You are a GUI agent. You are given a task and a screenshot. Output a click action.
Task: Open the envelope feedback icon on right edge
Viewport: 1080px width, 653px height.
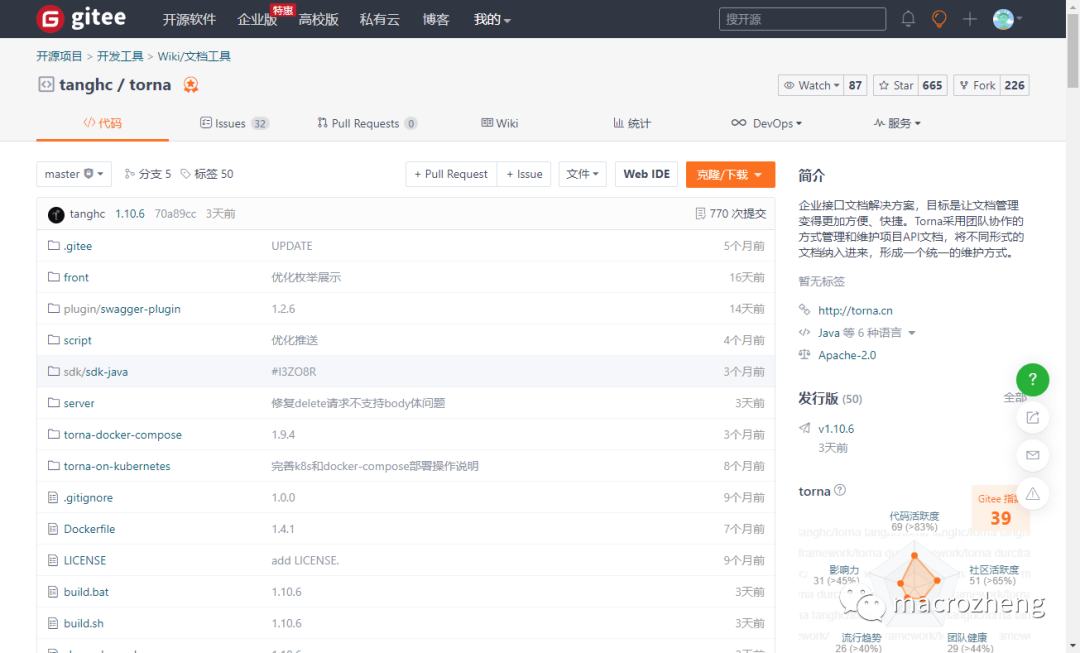click(x=1032, y=455)
